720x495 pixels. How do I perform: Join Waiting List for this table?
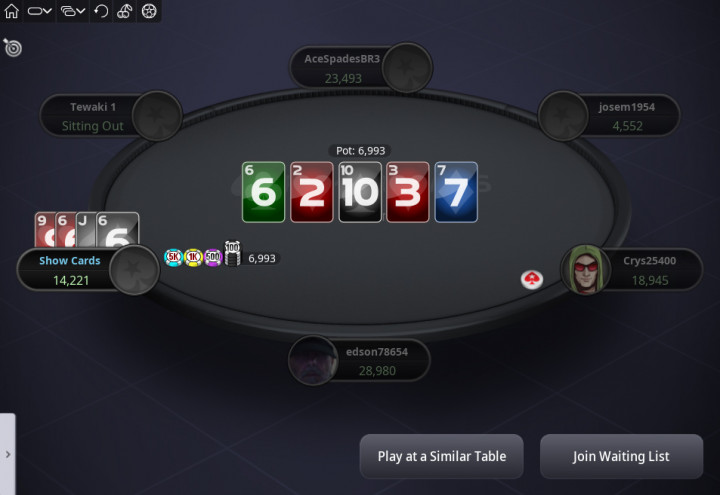point(621,456)
